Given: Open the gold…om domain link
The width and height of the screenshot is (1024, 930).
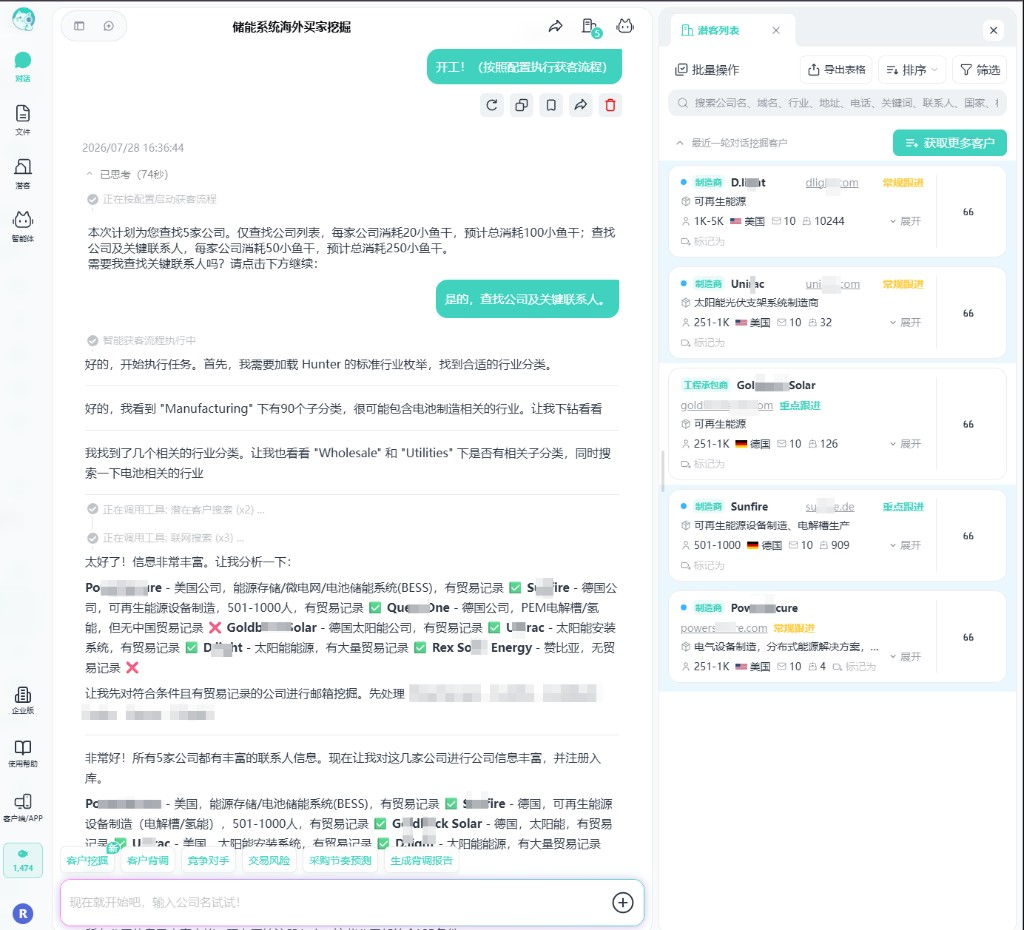Looking at the screenshot, I should (x=726, y=406).
